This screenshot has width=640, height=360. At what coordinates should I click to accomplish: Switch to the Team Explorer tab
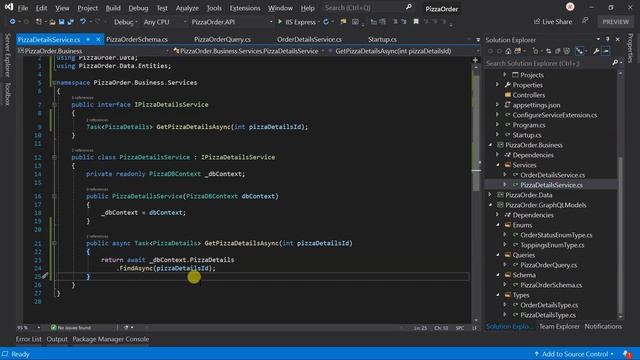pos(559,327)
